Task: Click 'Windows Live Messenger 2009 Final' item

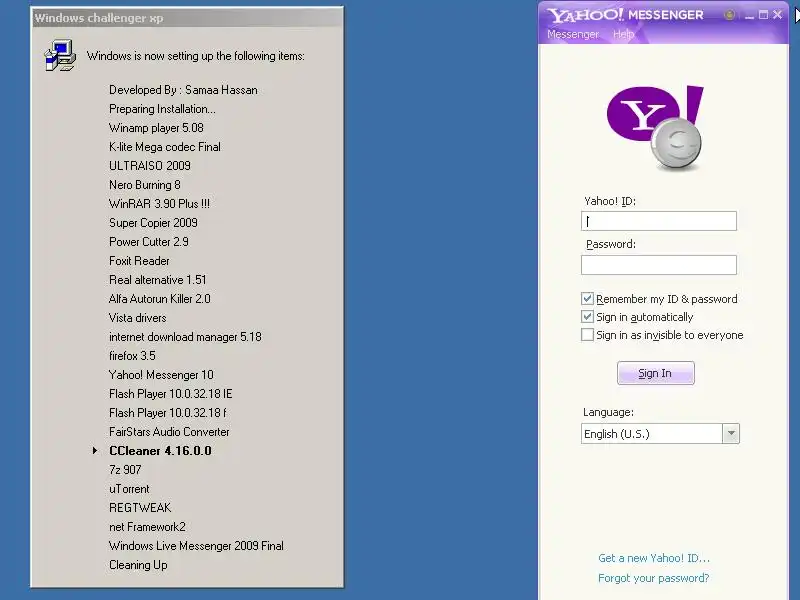Action: pyautogui.click(x=196, y=546)
